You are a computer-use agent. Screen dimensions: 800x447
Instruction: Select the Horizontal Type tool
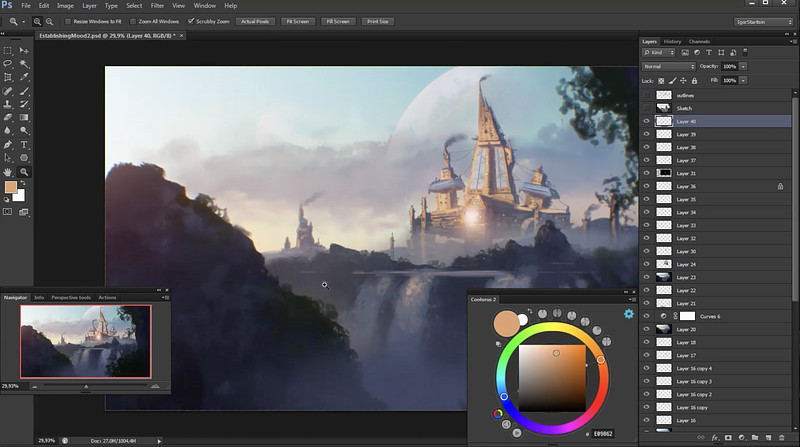coord(24,144)
